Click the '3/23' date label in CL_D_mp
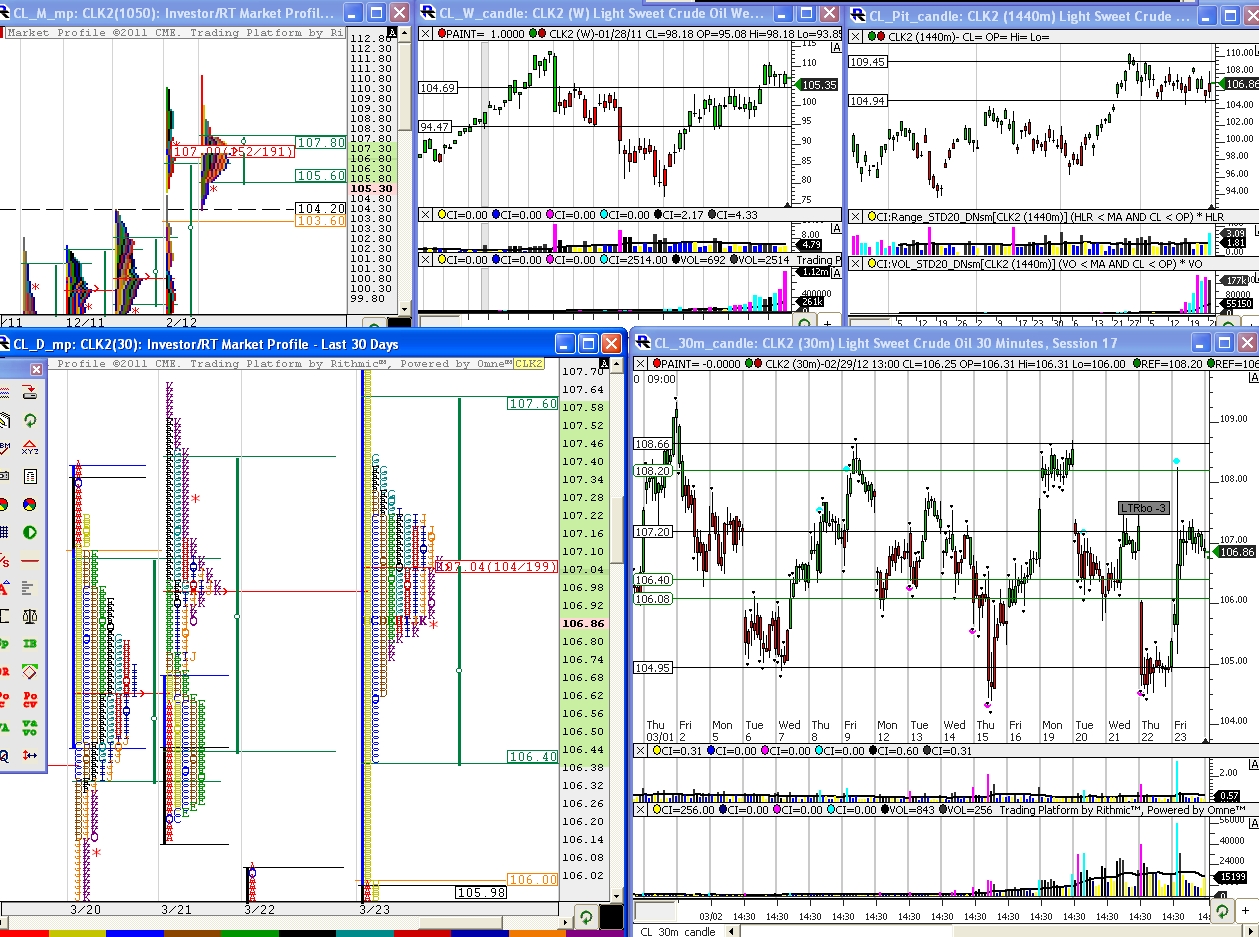 (375, 909)
